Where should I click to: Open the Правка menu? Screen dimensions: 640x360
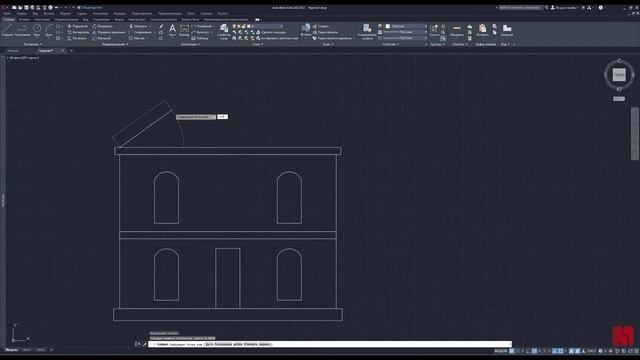[22, 13]
